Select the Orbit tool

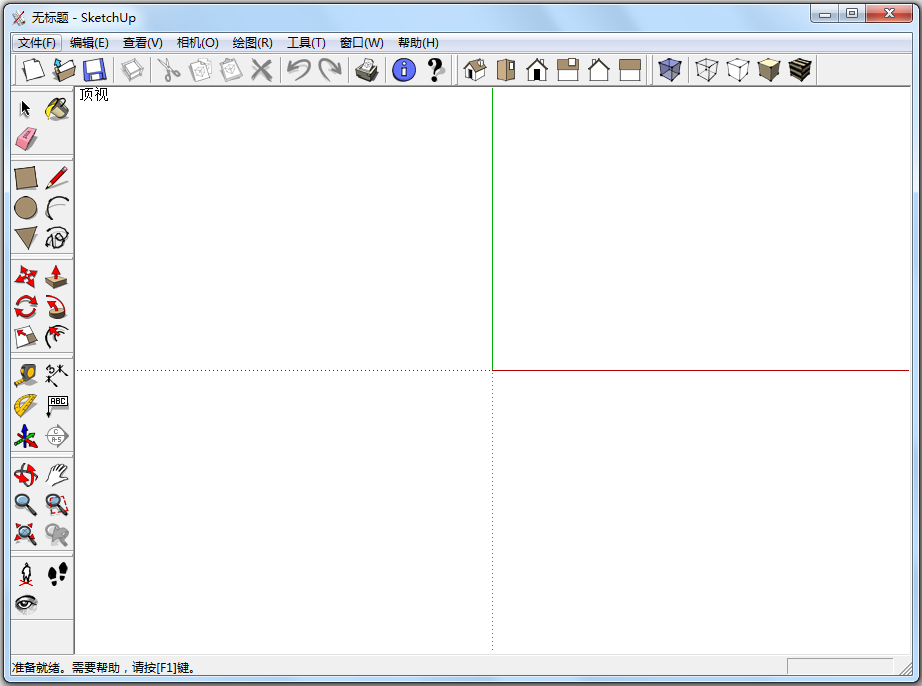(24, 473)
